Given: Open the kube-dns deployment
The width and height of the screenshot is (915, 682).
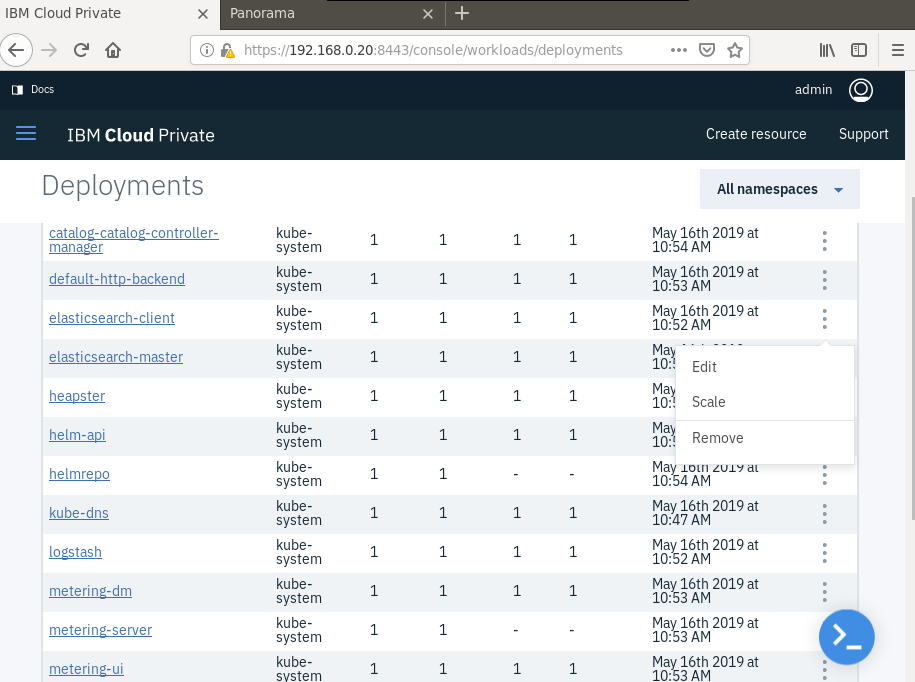Looking at the screenshot, I should coord(79,513).
